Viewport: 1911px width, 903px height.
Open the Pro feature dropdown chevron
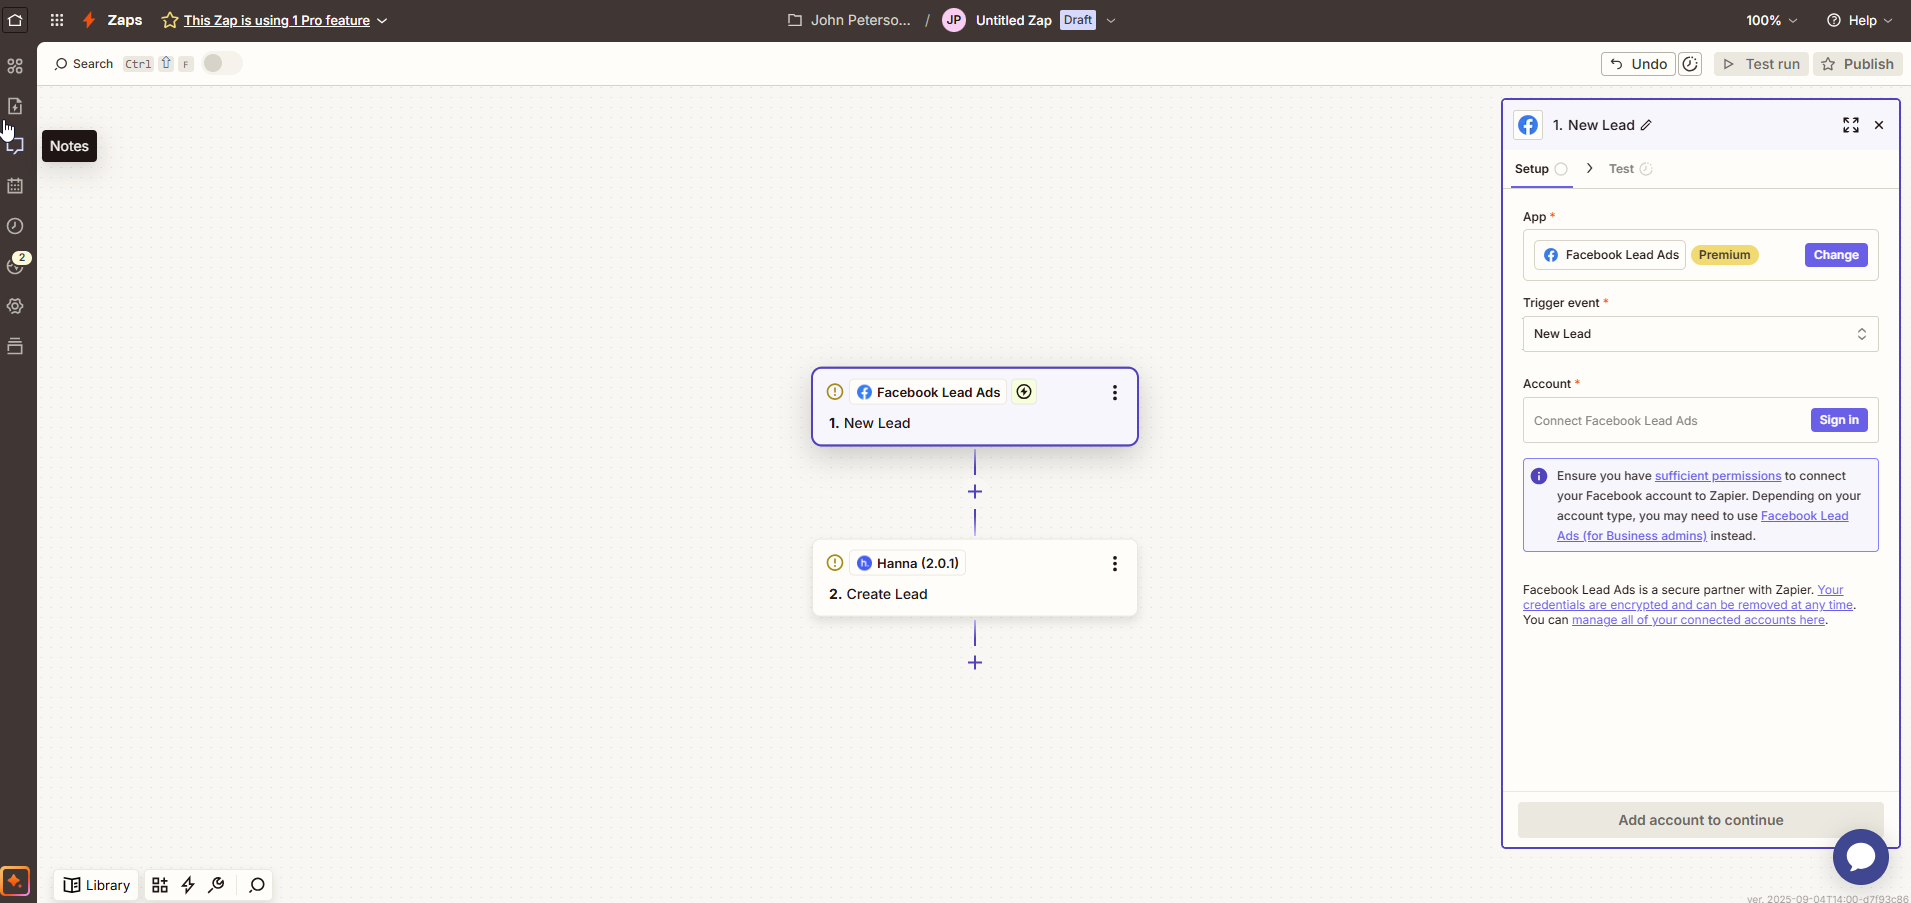pos(382,21)
